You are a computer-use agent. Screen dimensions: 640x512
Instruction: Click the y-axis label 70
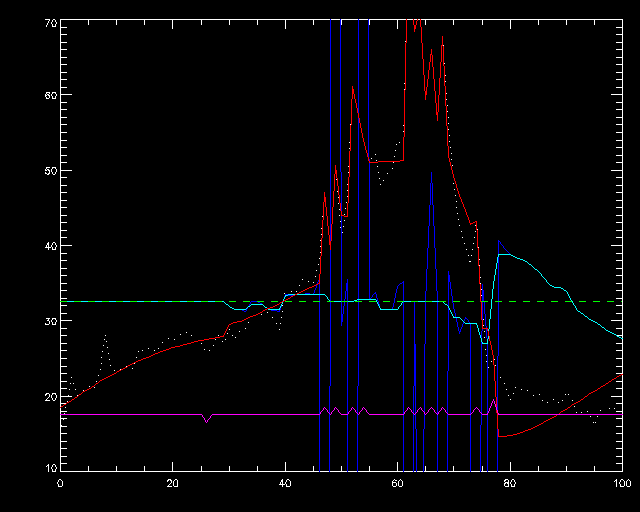coord(51,23)
